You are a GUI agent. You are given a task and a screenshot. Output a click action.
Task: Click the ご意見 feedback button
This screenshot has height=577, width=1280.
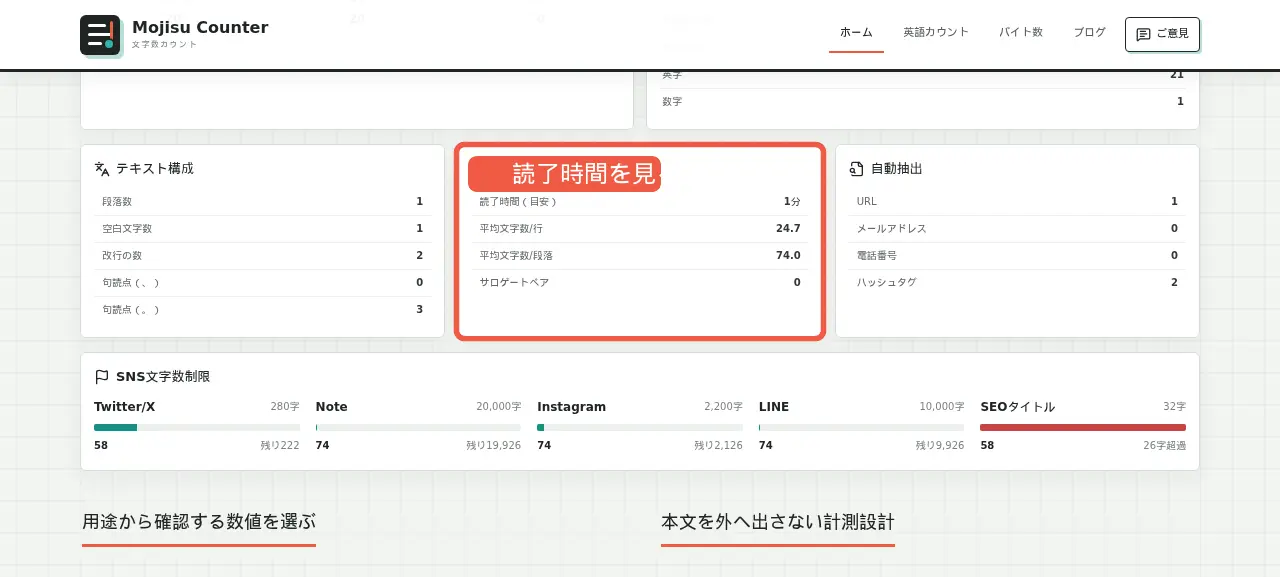click(1162, 34)
